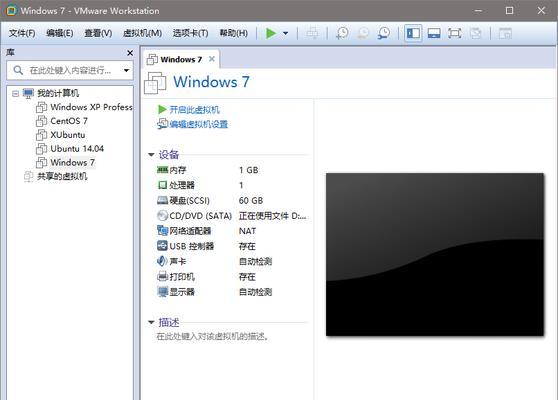Viewport: 558px width, 400px height.
Task: Click the USB 控制器 device row
Action: [x=231, y=246]
